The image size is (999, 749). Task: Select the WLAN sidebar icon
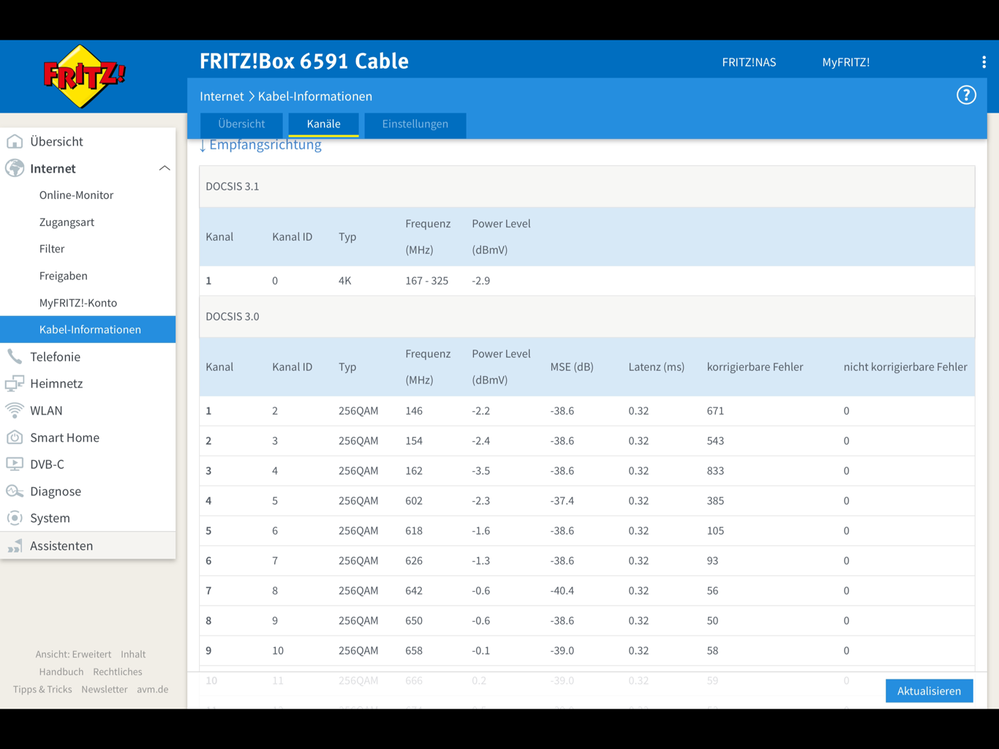[16, 410]
